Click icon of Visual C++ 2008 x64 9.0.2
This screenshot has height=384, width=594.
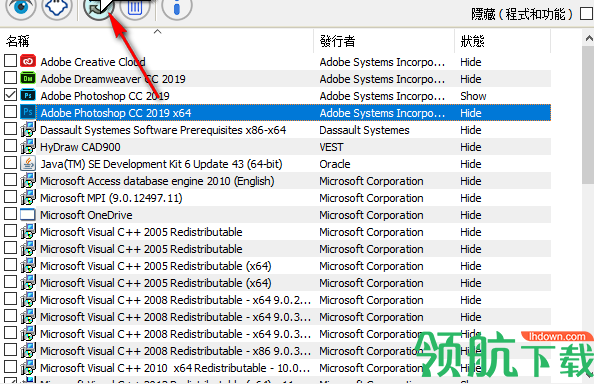[28, 300]
